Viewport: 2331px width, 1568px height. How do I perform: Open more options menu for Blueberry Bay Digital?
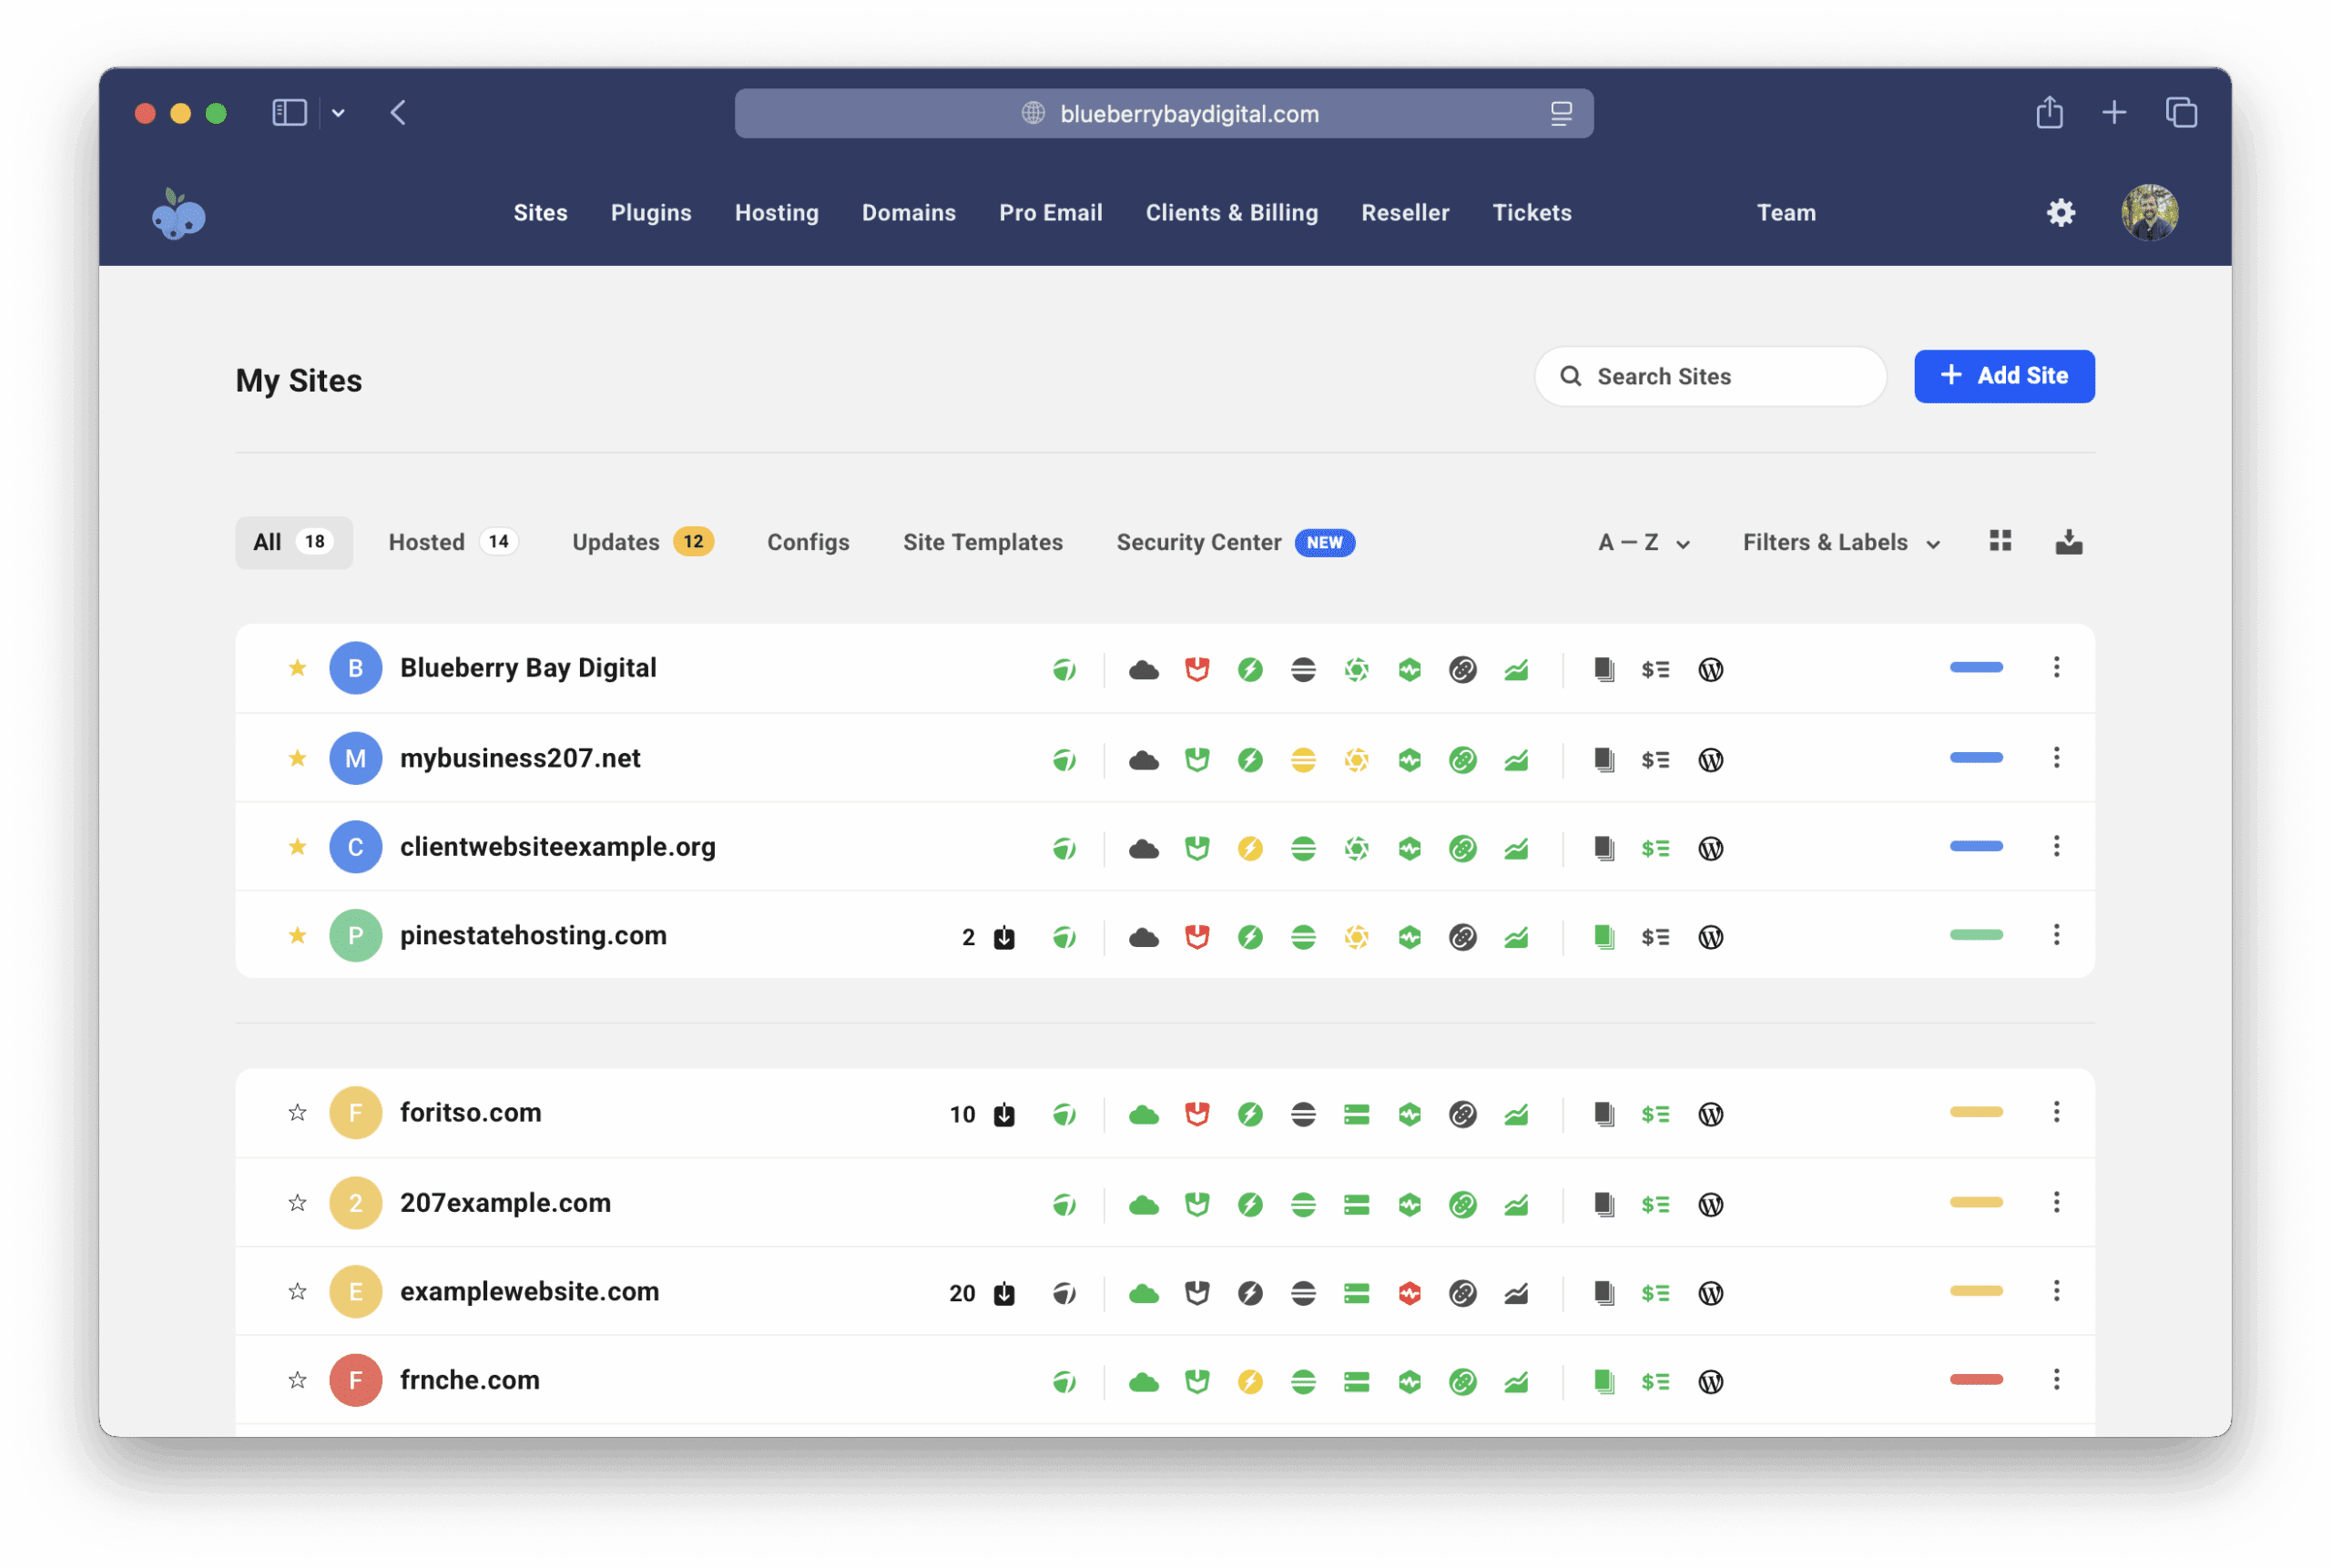point(2055,667)
